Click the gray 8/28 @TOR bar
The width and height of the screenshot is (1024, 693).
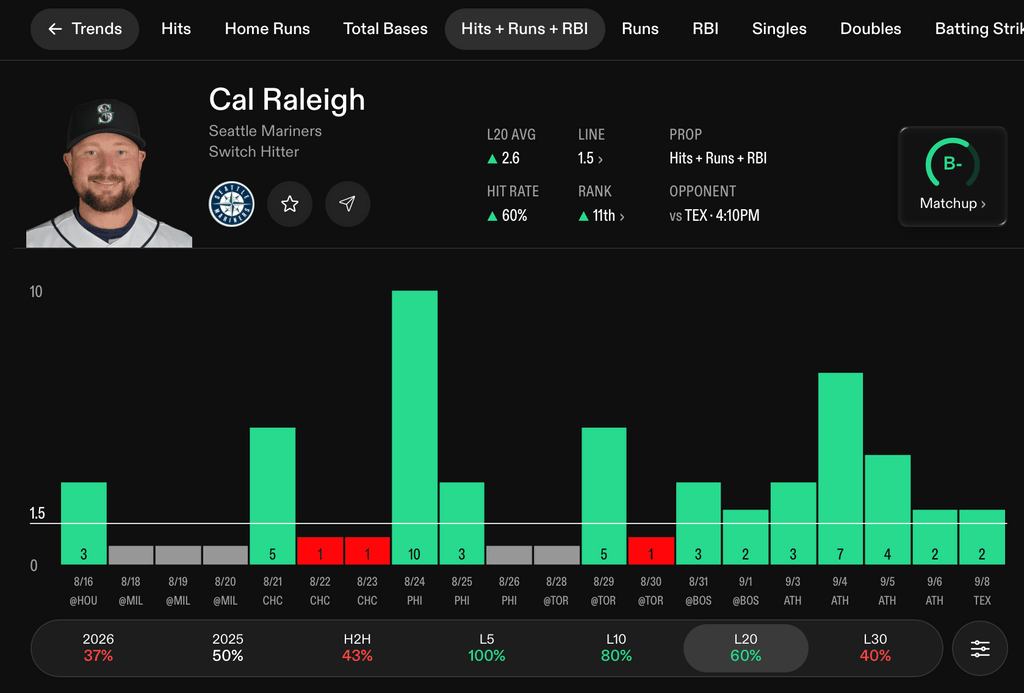point(556,555)
